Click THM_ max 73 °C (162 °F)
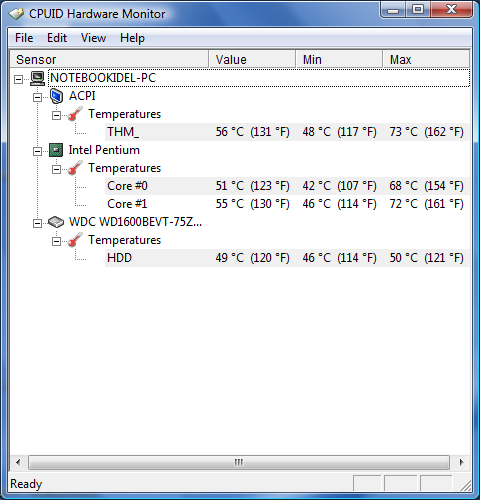 coord(426,132)
